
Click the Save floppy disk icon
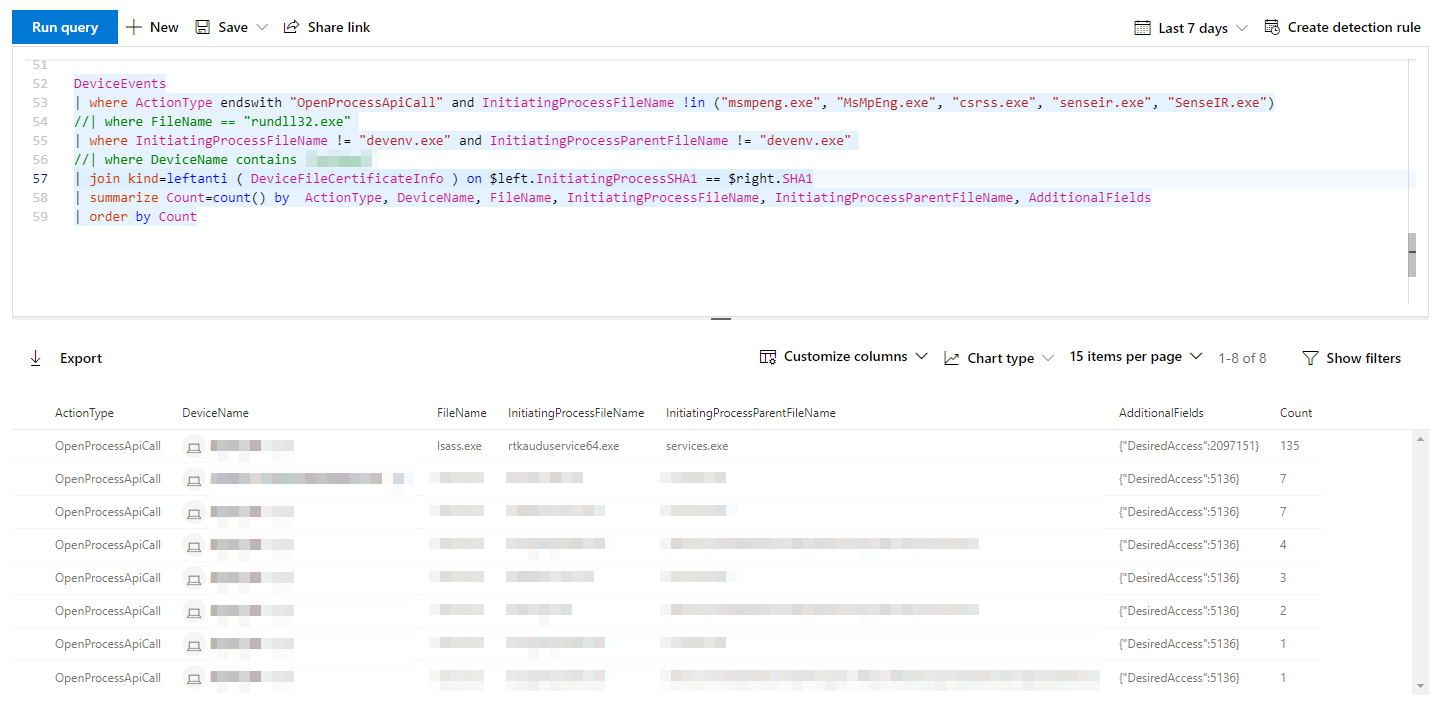(x=203, y=27)
